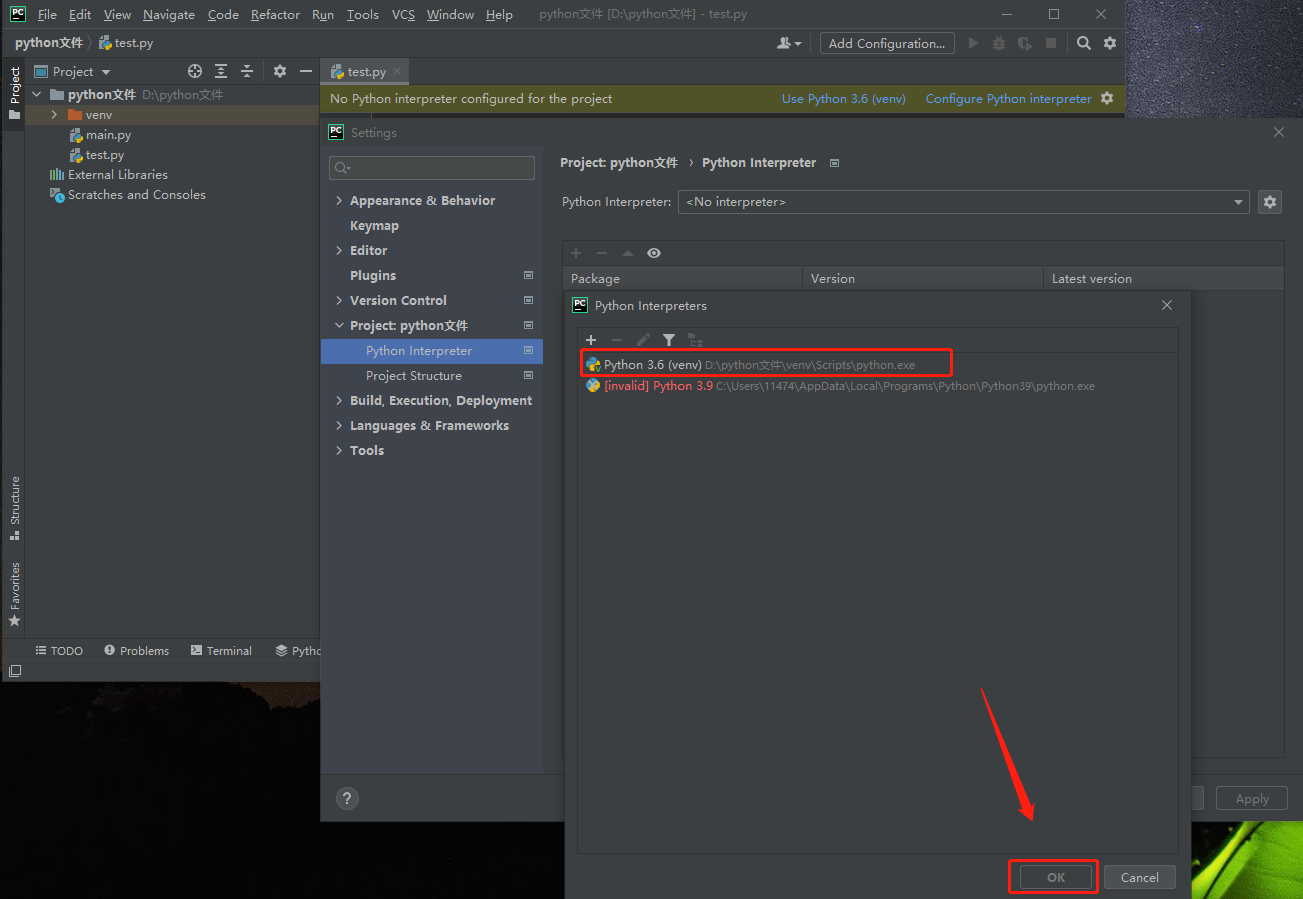Expand Languages & Frameworks settings
Image resolution: width=1303 pixels, height=899 pixels.
(339, 425)
